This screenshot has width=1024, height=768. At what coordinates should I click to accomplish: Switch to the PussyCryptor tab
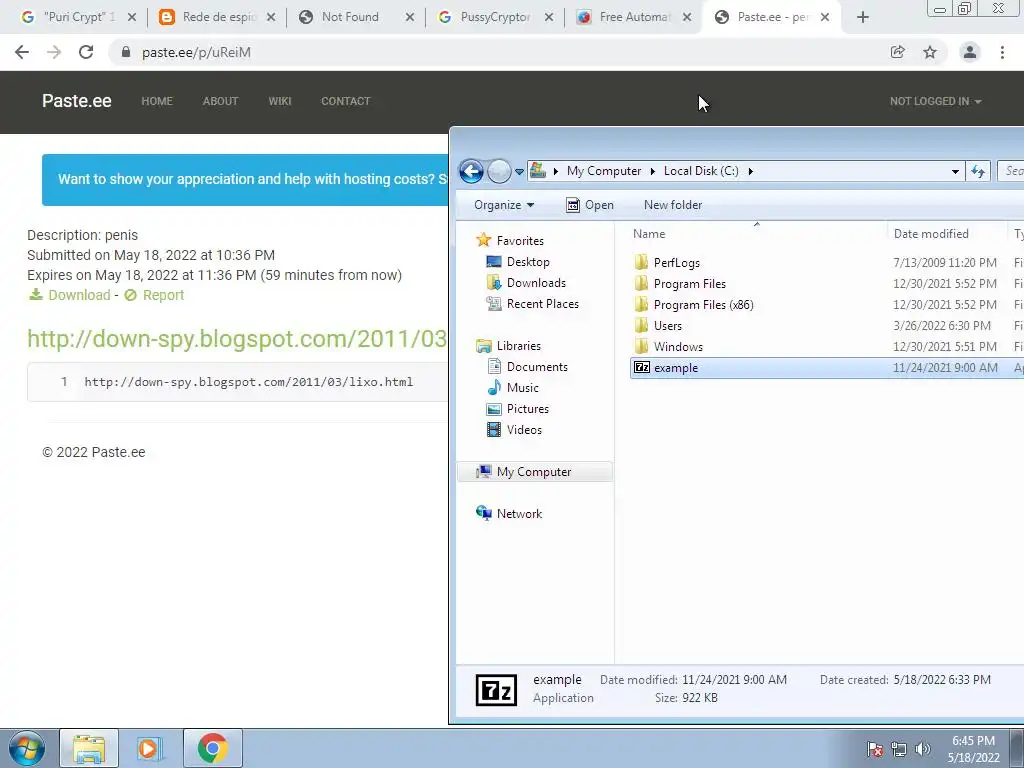494,17
